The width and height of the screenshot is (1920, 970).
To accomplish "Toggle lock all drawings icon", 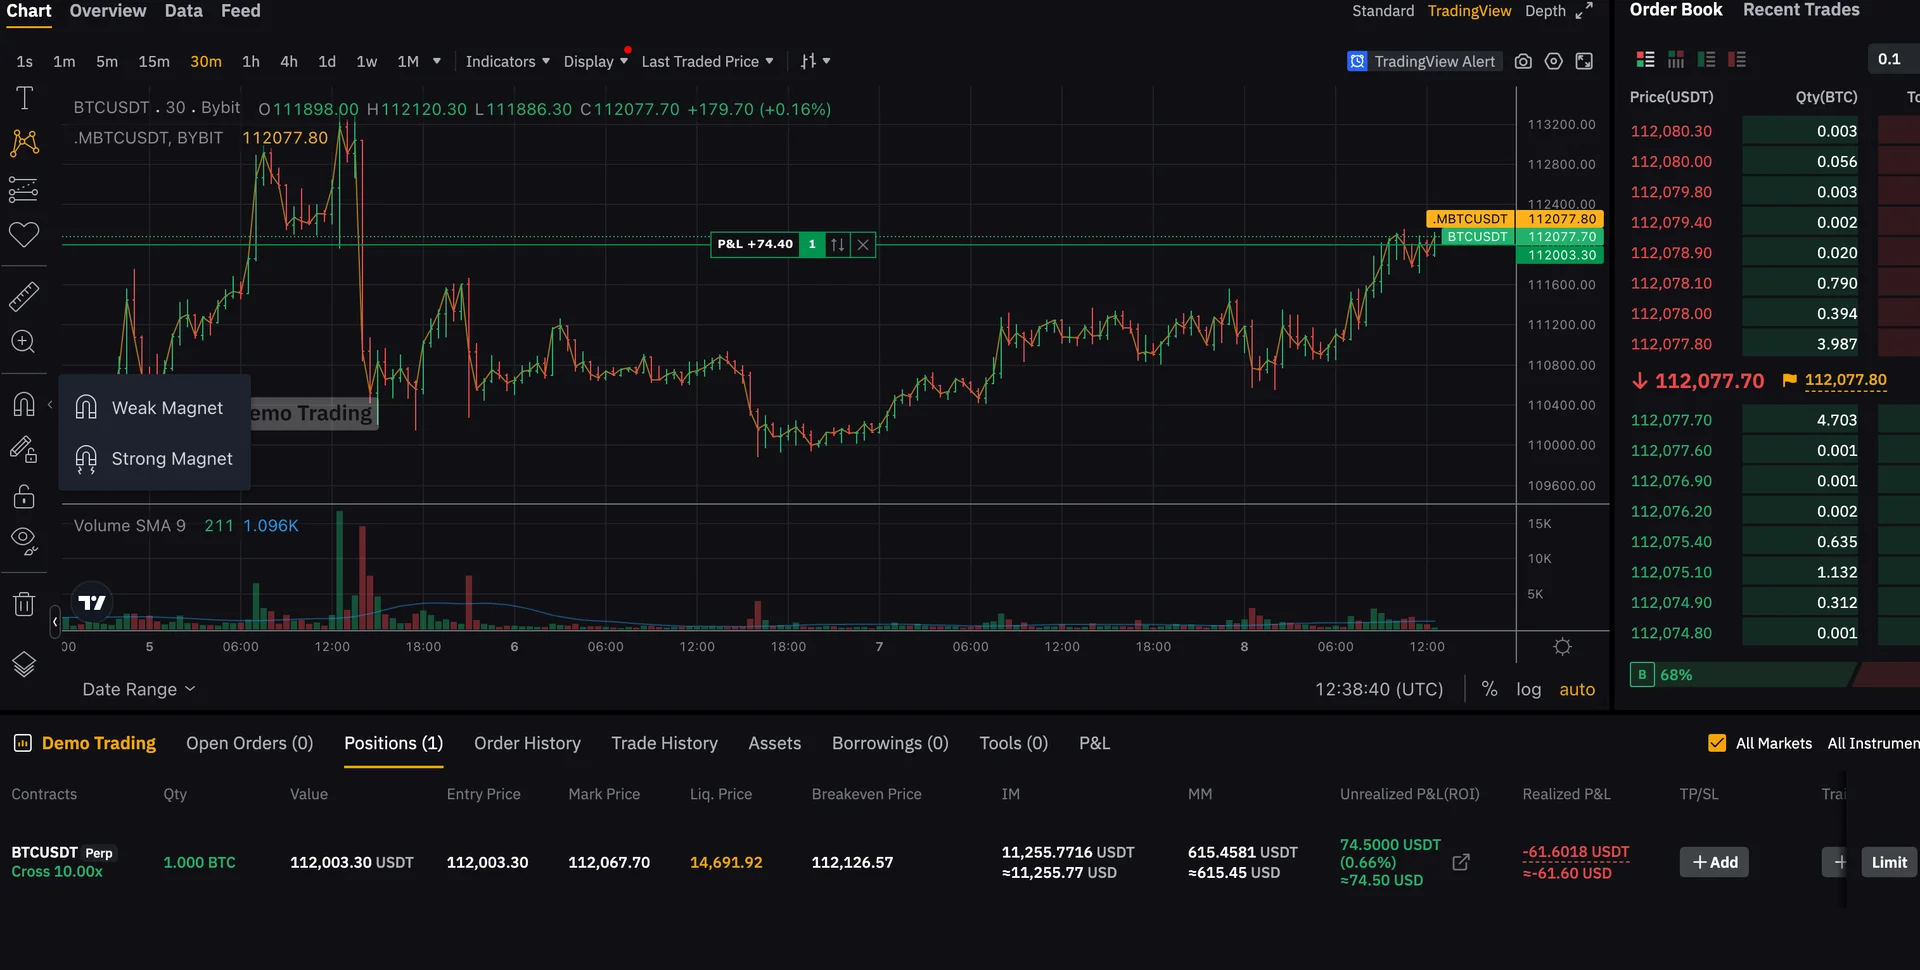I will point(24,496).
